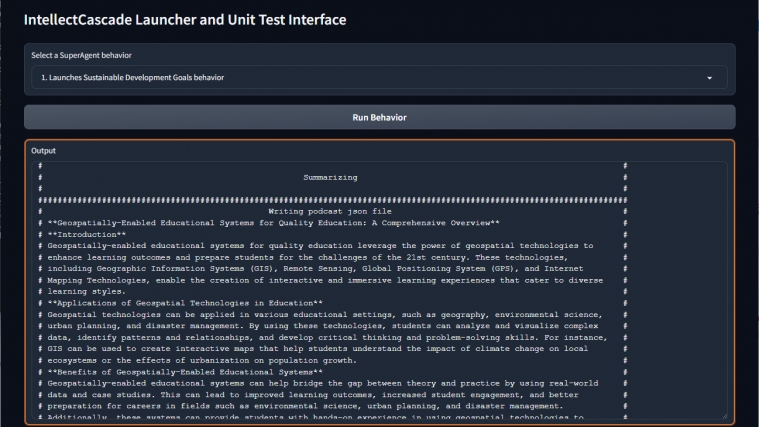This screenshot has height=427, width=759.
Task: Select the 'Launches Sustainable Development Goals behavior' text
Action: (132, 77)
